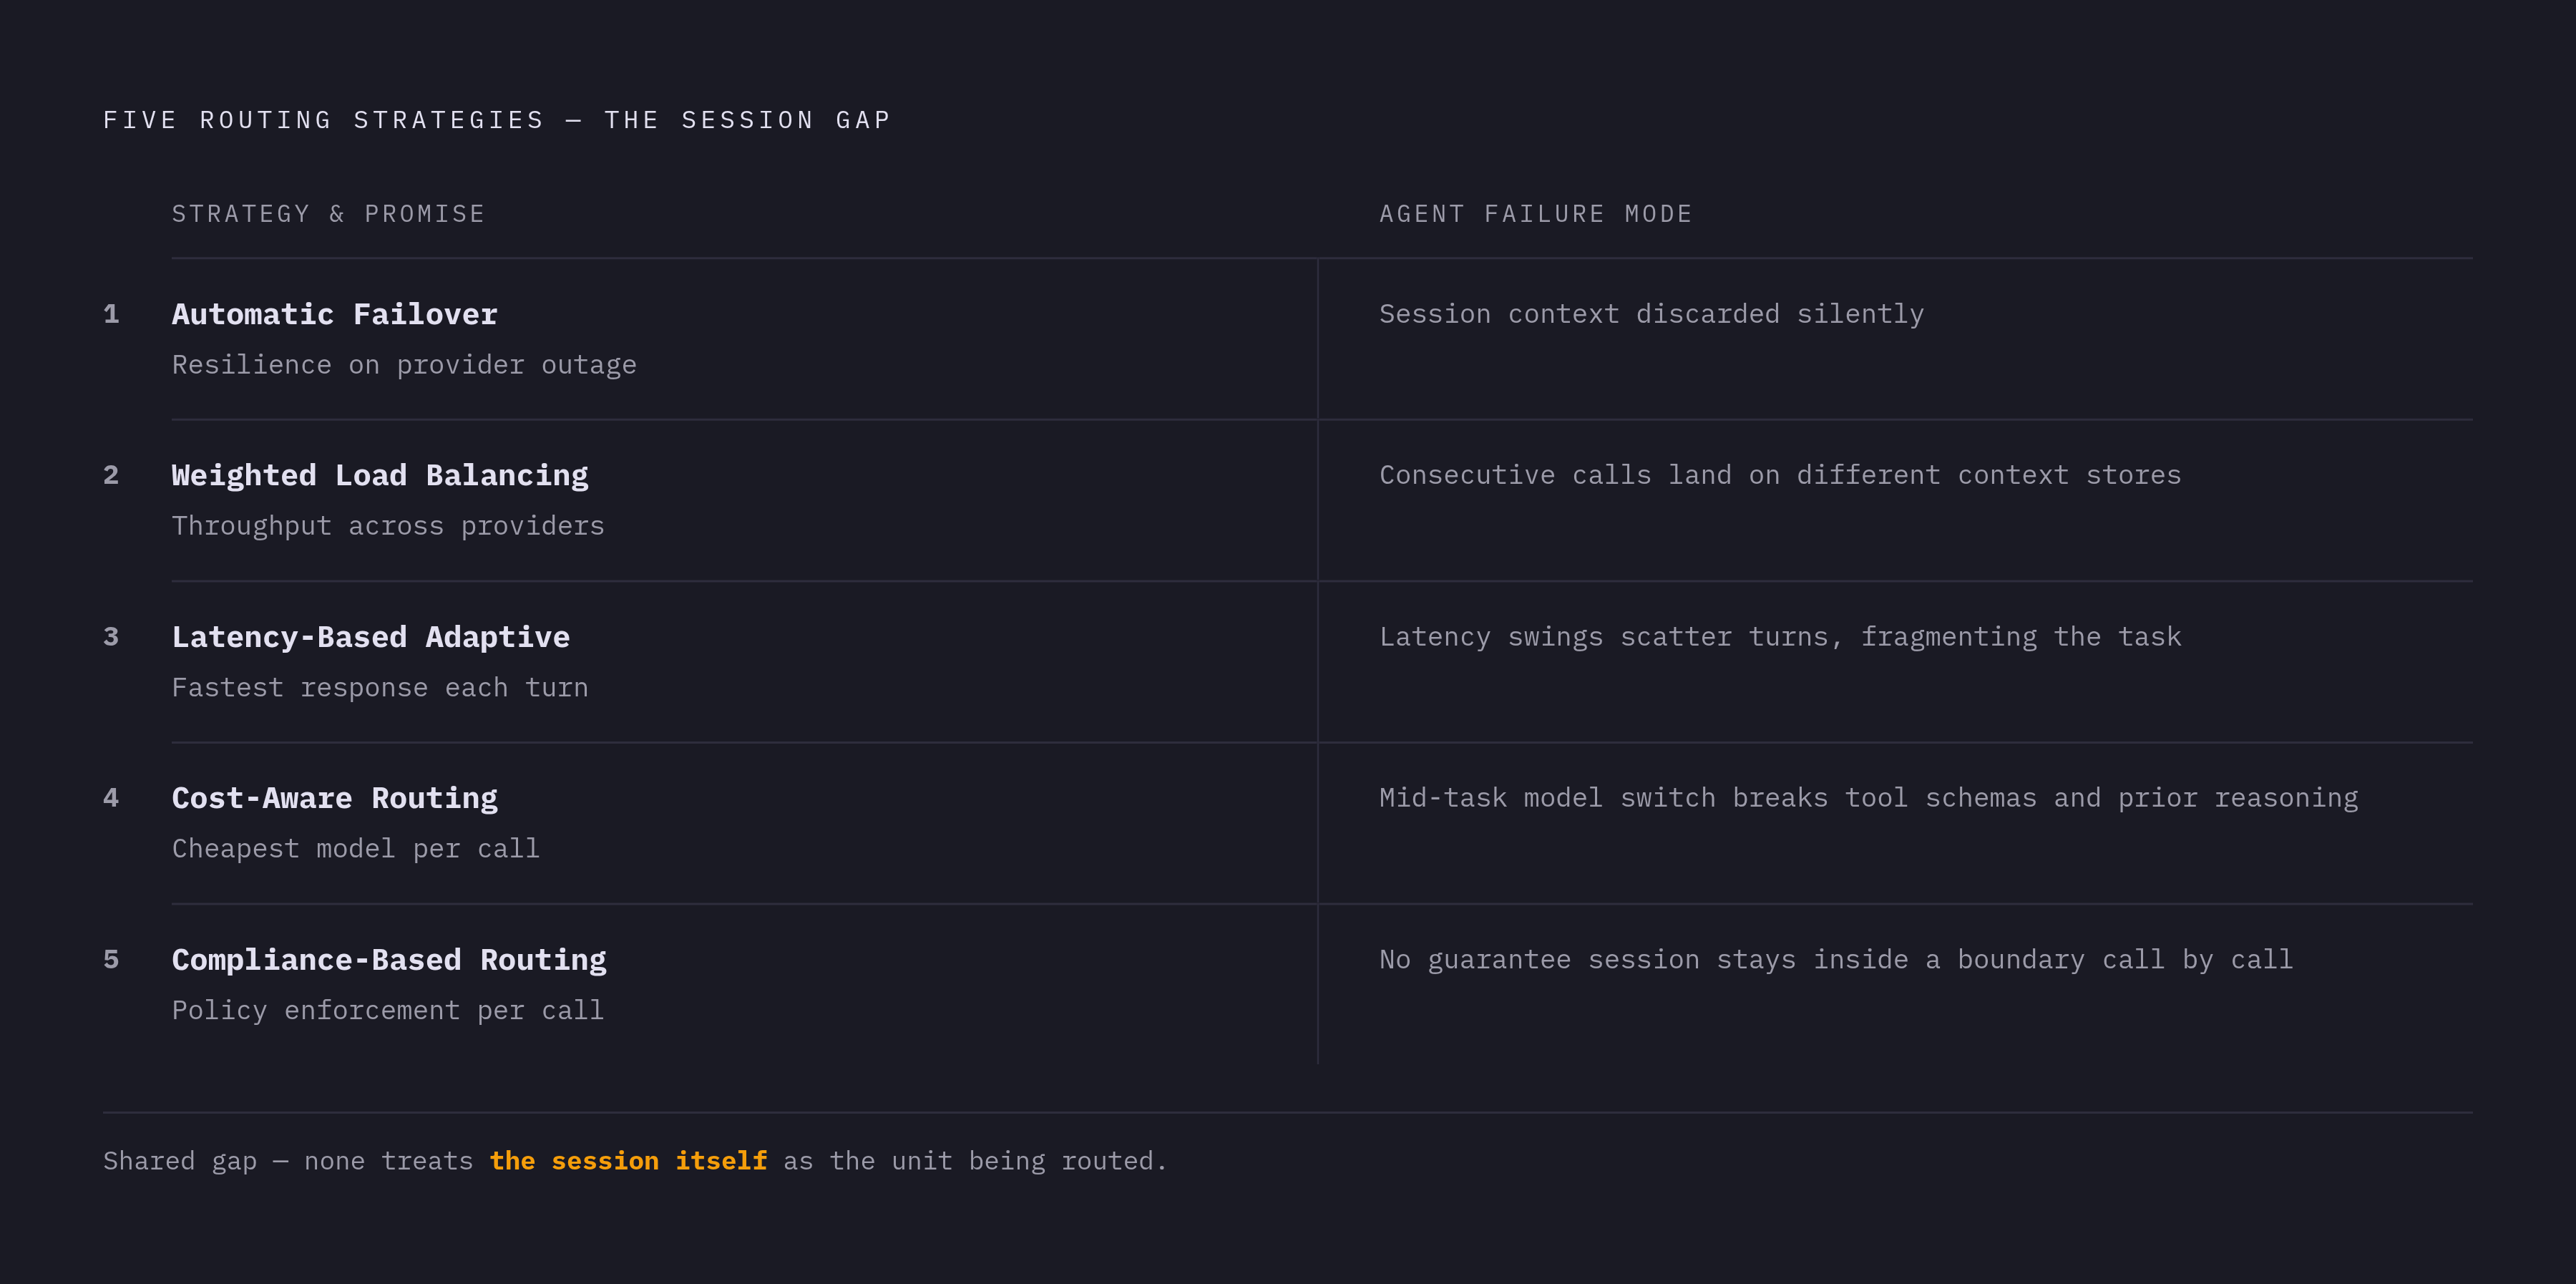
Task: Click 'Policy enforcement per call' text
Action: [x=388, y=1010]
